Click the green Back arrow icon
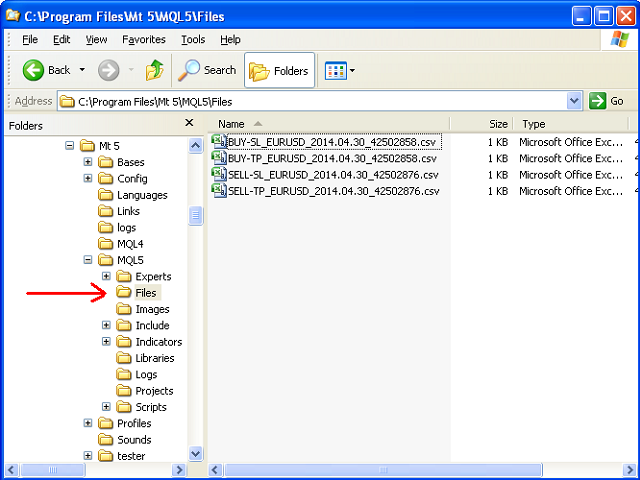 click(33, 70)
